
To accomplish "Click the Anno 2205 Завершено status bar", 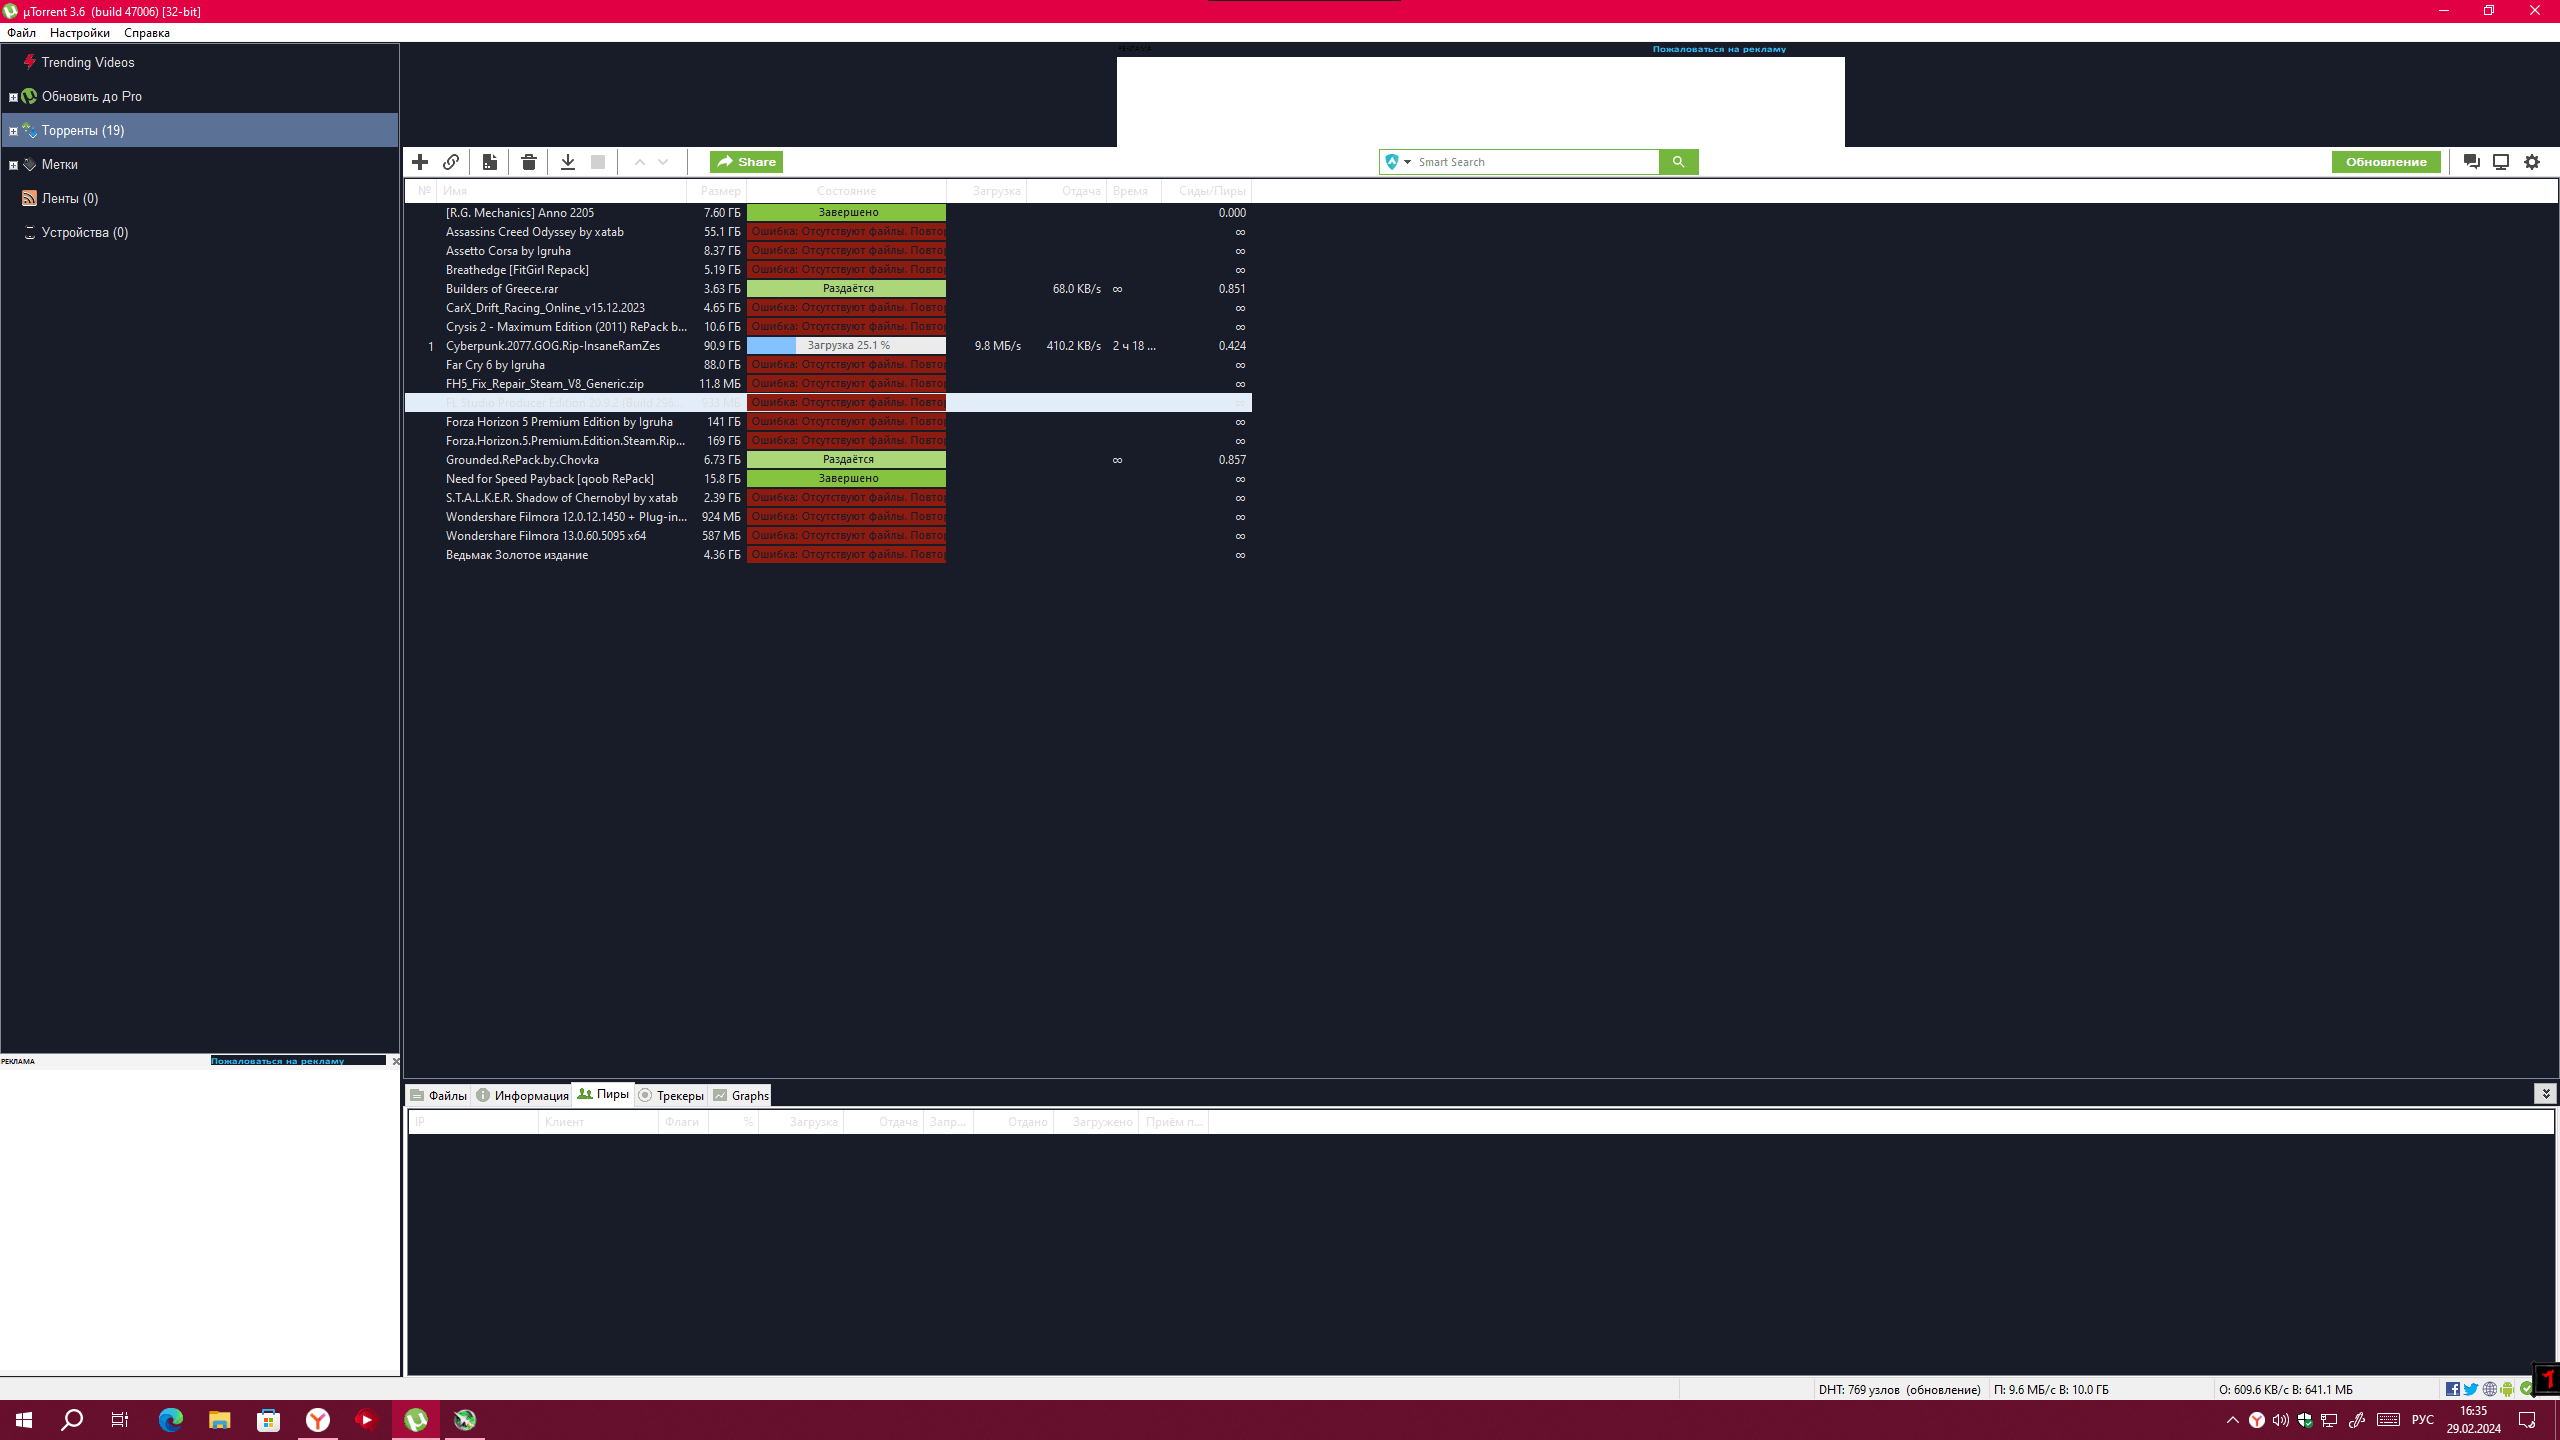I will tap(846, 213).
